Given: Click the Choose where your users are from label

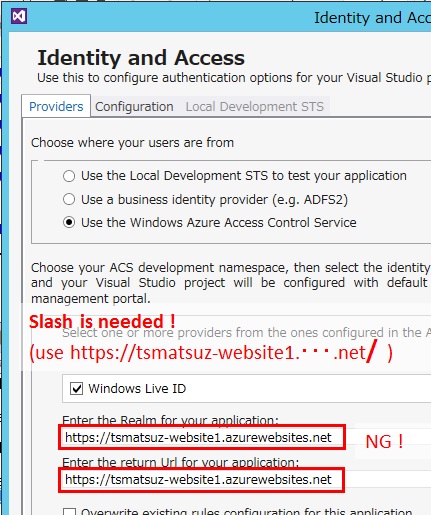Looking at the screenshot, I should pyautogui.click(x=132, y=143).
